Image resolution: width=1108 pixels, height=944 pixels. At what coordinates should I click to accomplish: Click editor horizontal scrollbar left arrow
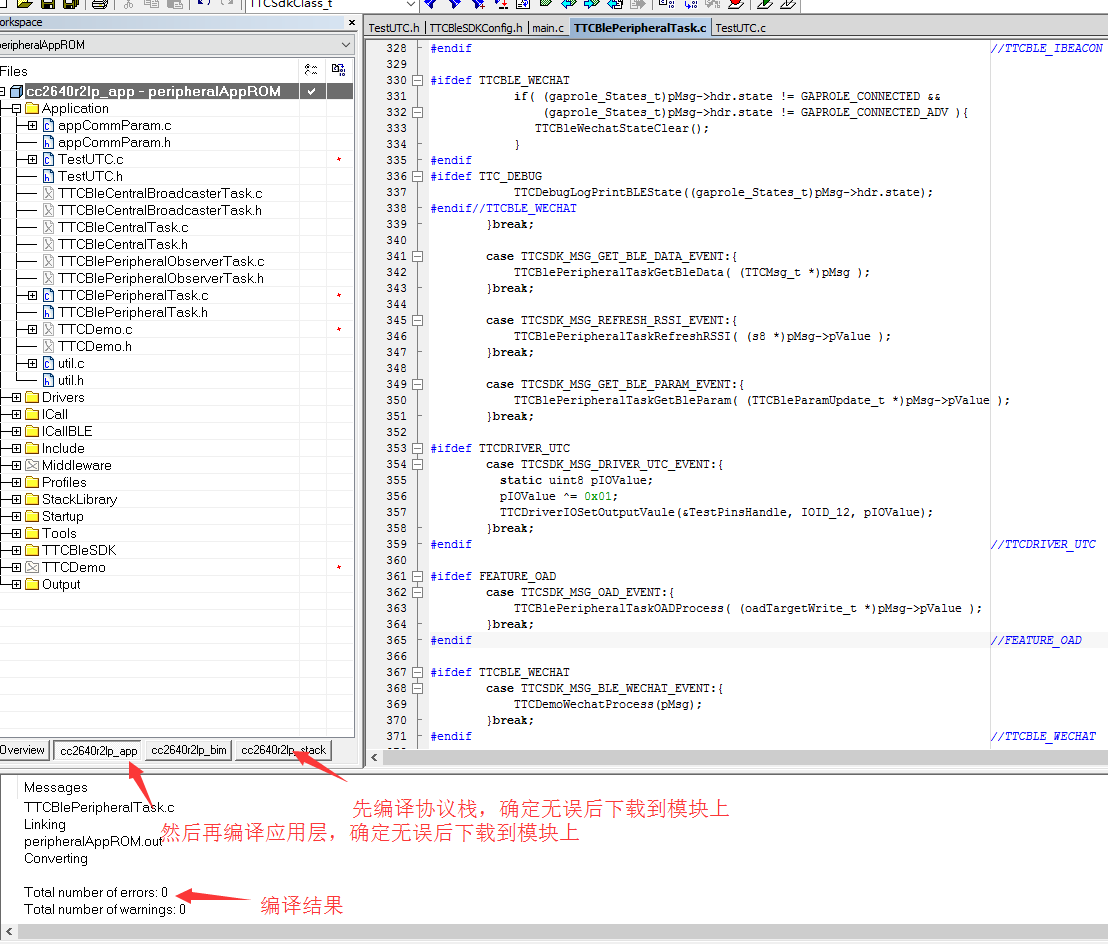pyautogui.click(x=374, y=757)
